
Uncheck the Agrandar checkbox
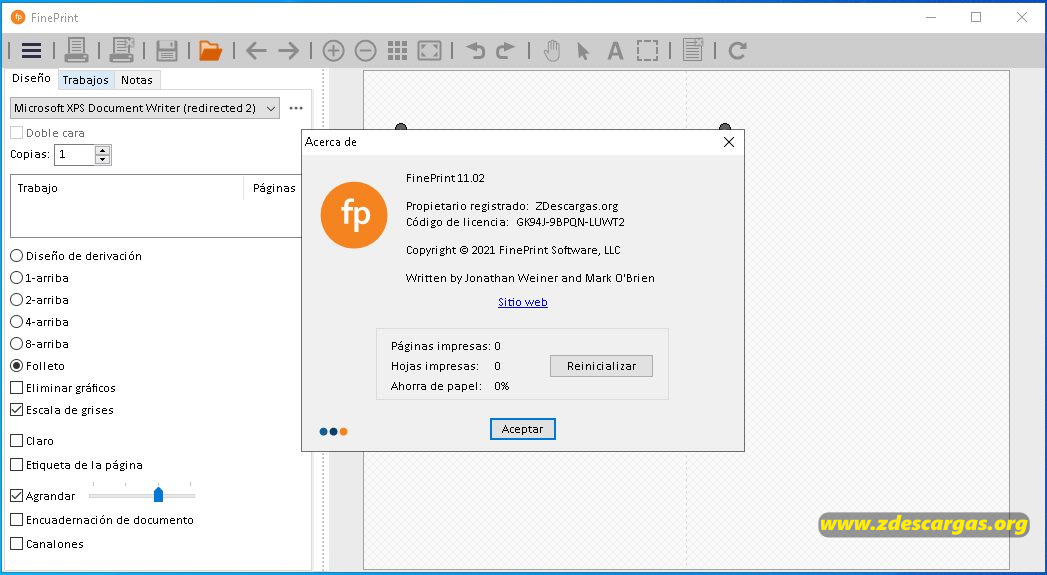point(17,496)
